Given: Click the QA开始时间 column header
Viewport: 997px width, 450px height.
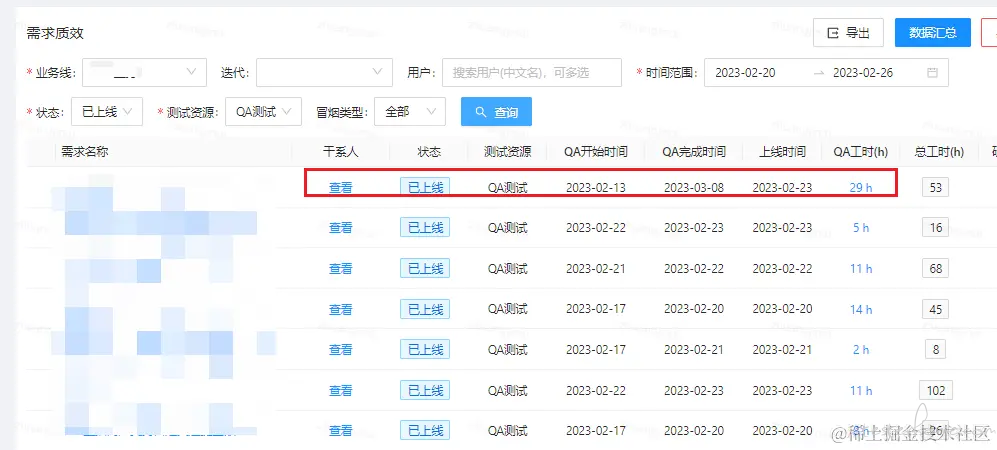Looking at the screenshot, I should [x=596, y=151].
